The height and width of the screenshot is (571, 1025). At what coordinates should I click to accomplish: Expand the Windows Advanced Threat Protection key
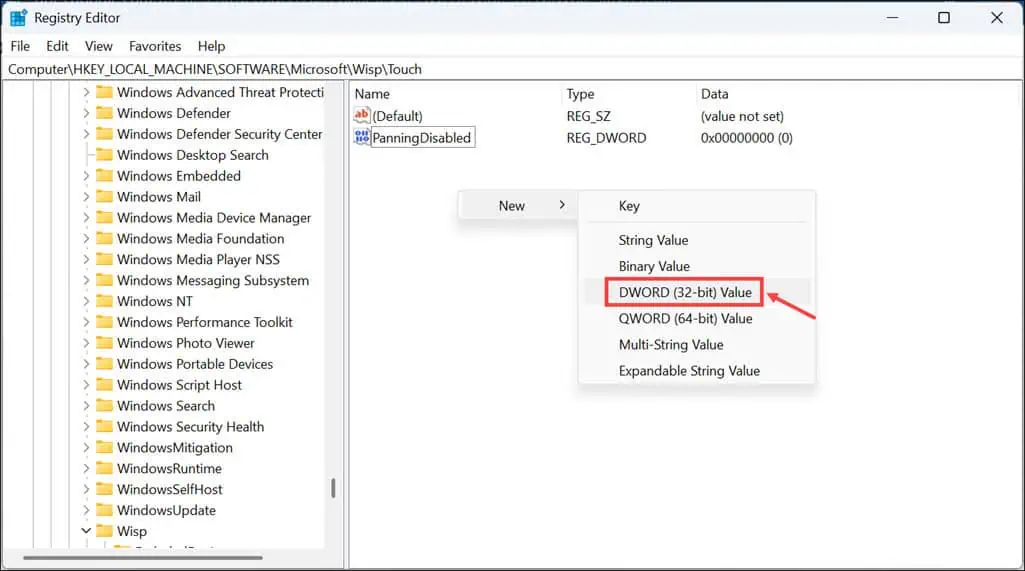point(86,92)
